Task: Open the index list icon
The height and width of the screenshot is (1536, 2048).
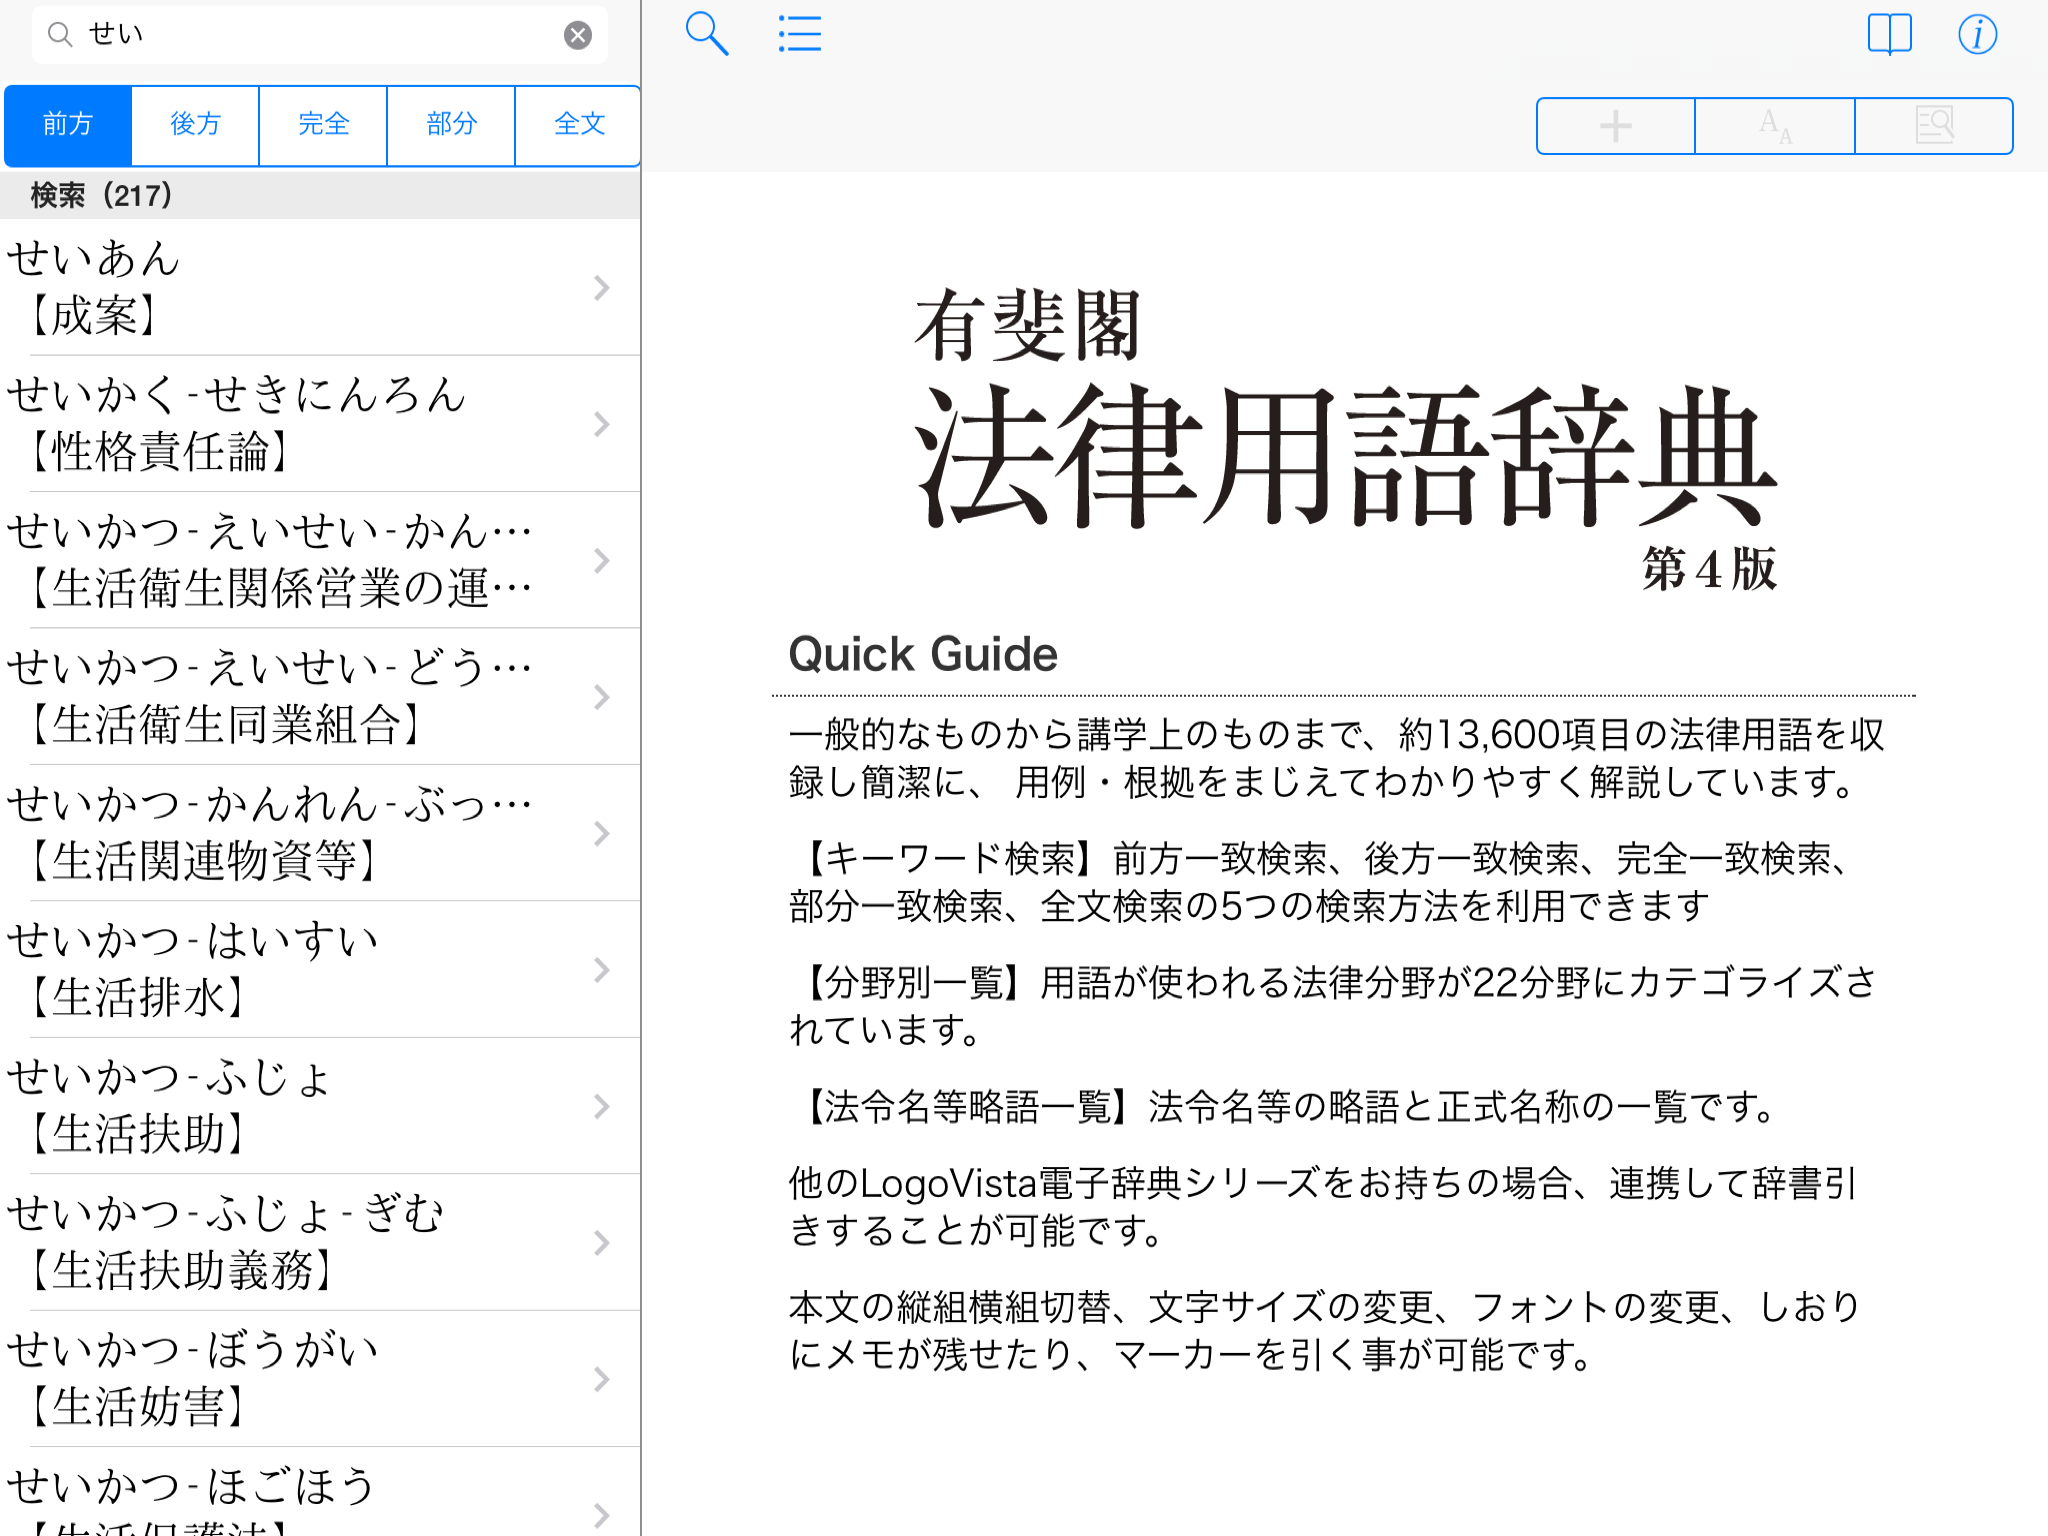Action: click(799, 34)
